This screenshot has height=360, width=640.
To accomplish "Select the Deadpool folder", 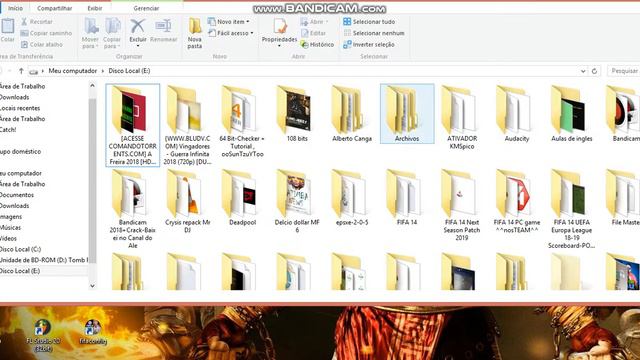I will click(242, 197).
